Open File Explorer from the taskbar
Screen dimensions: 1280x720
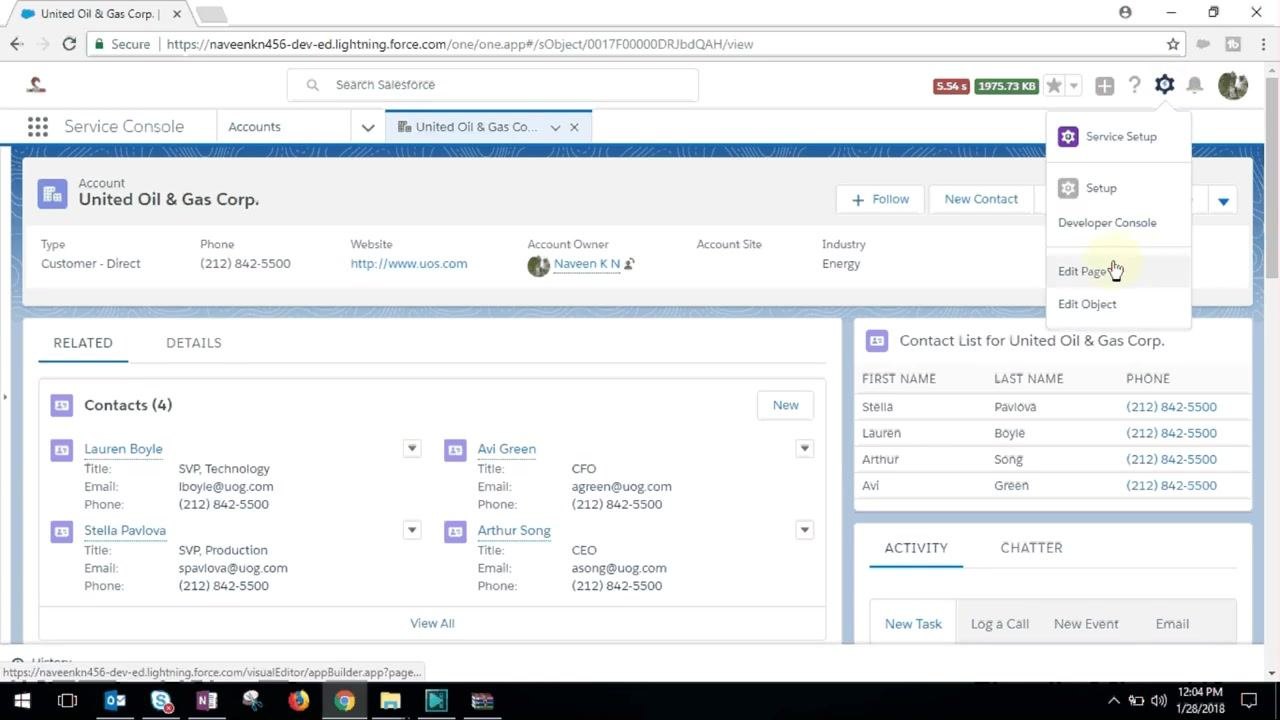point(390,701)
